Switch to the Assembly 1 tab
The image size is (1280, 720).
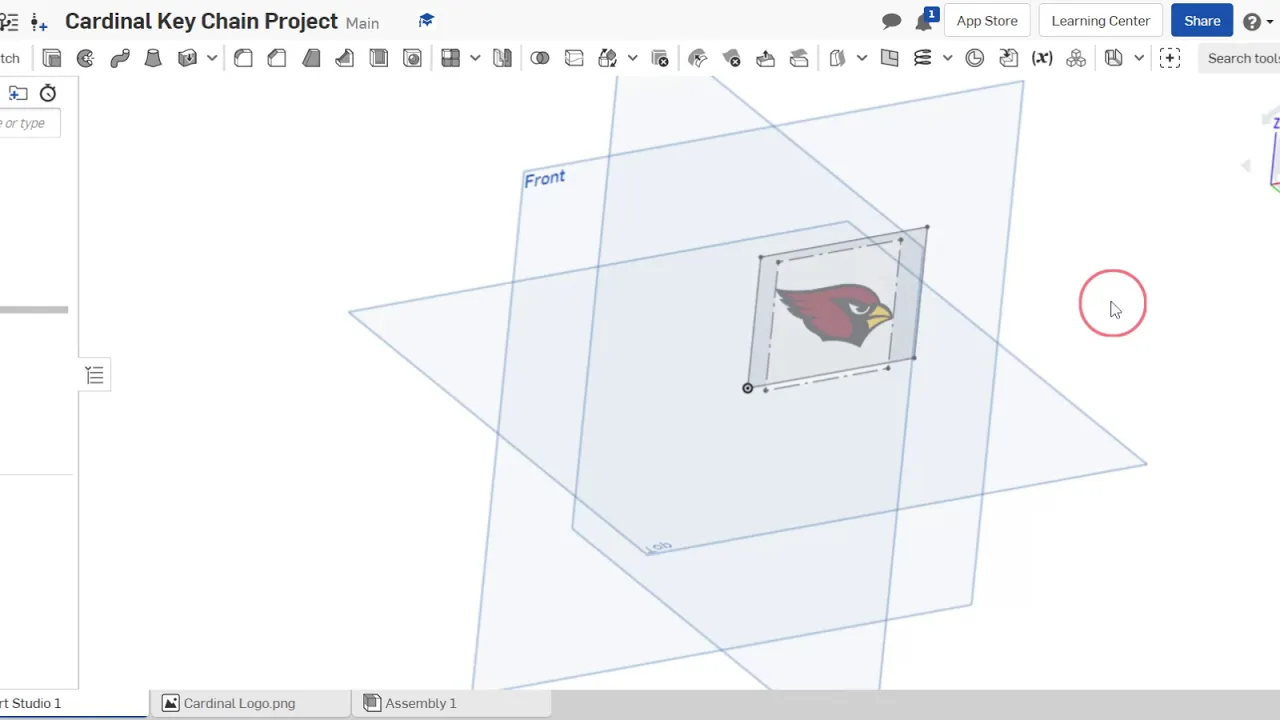pyautogui.click(x=451, y=703)
